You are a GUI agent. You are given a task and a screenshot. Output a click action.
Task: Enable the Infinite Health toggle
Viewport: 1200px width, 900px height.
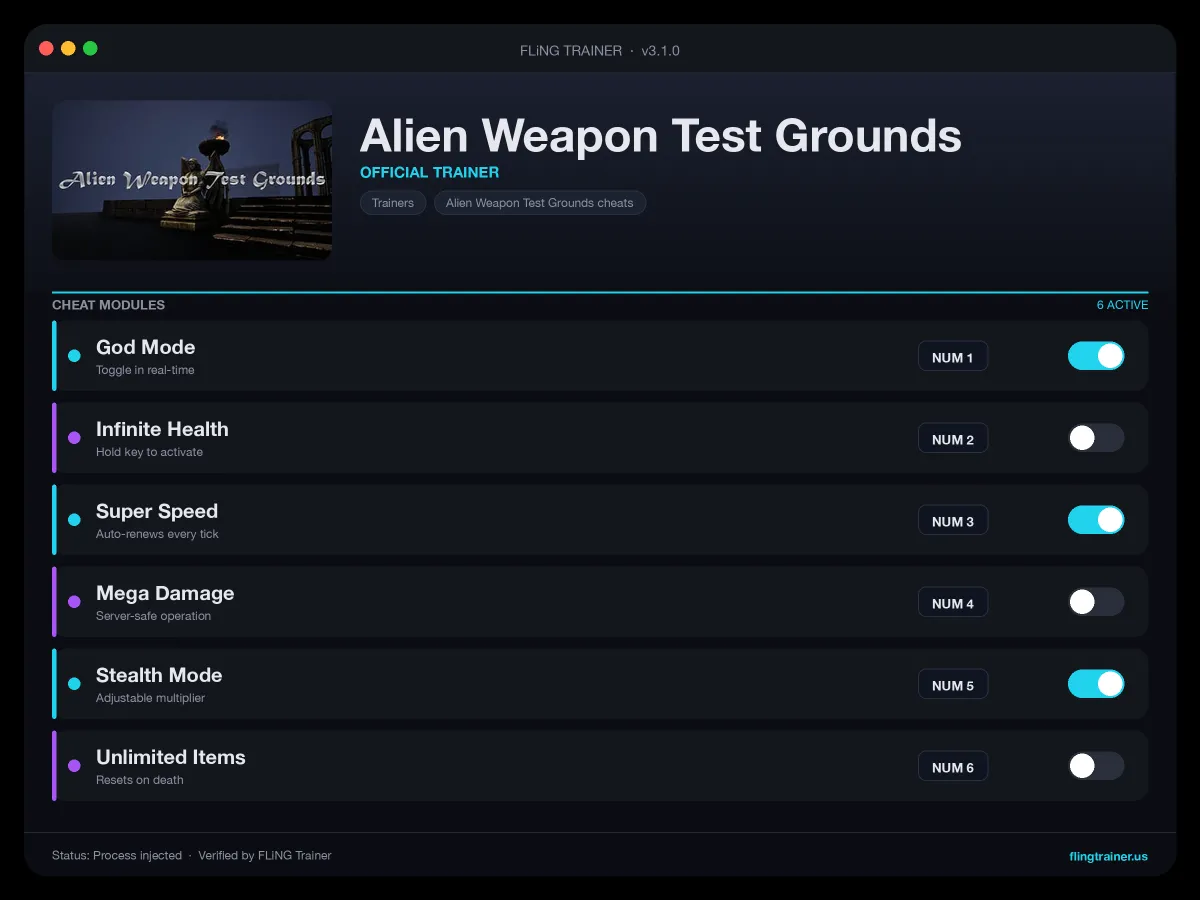[1096, 438]
